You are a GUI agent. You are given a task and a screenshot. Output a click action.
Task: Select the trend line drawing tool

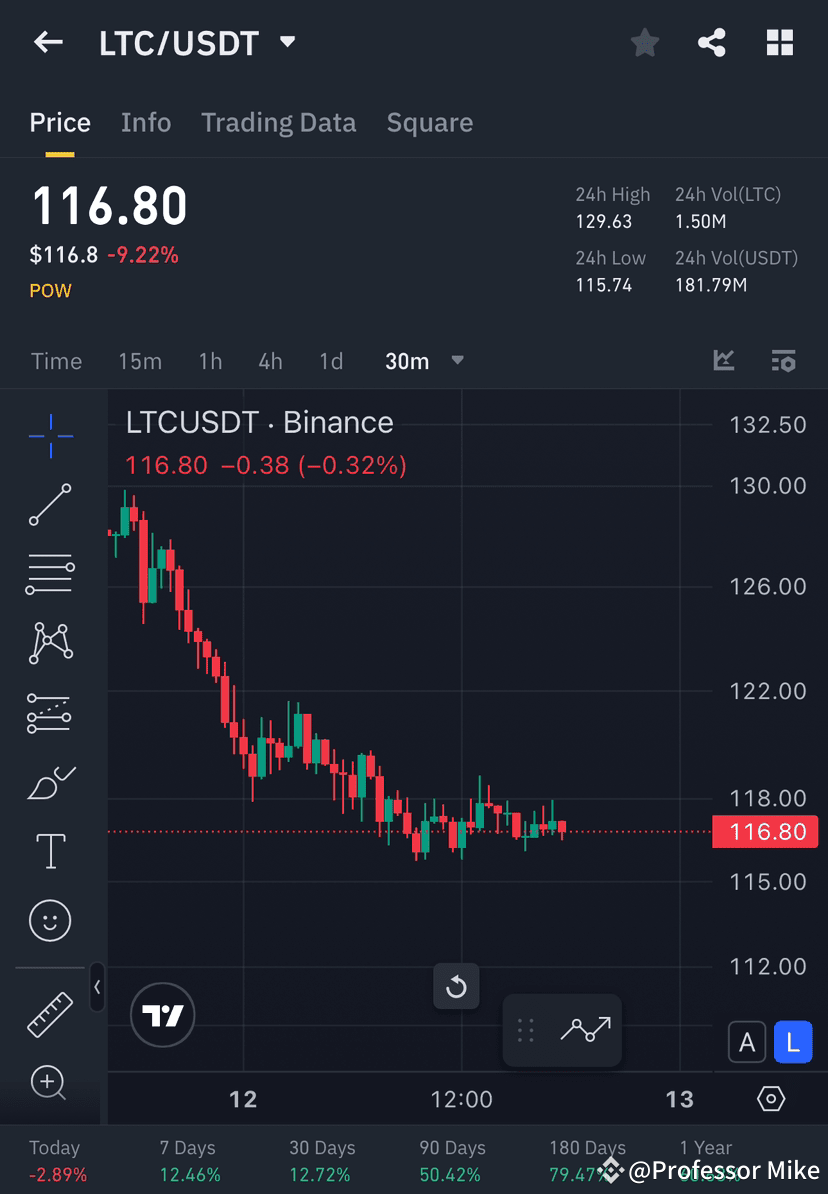click(50, 505)
